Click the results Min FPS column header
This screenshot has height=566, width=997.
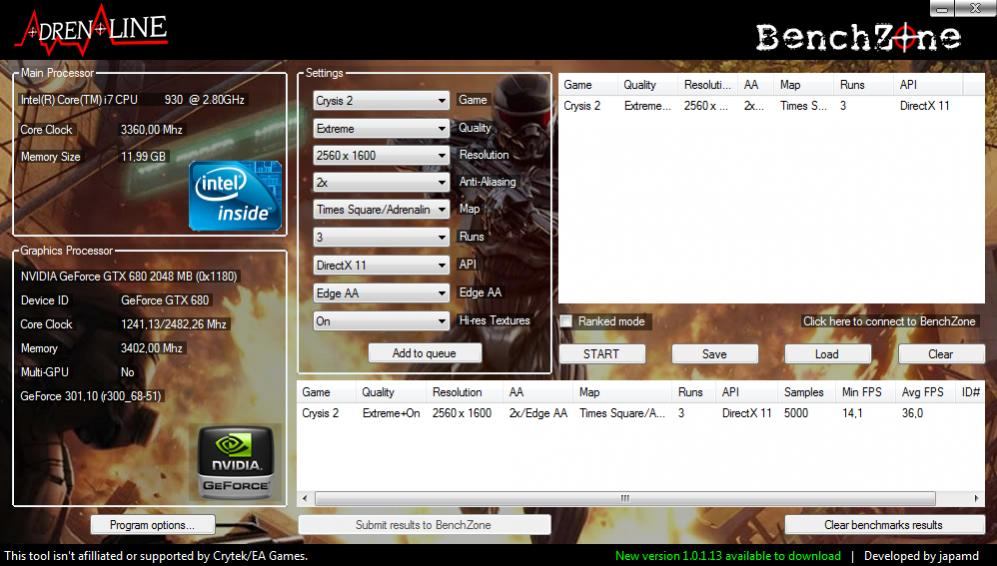tap(865, 392)
